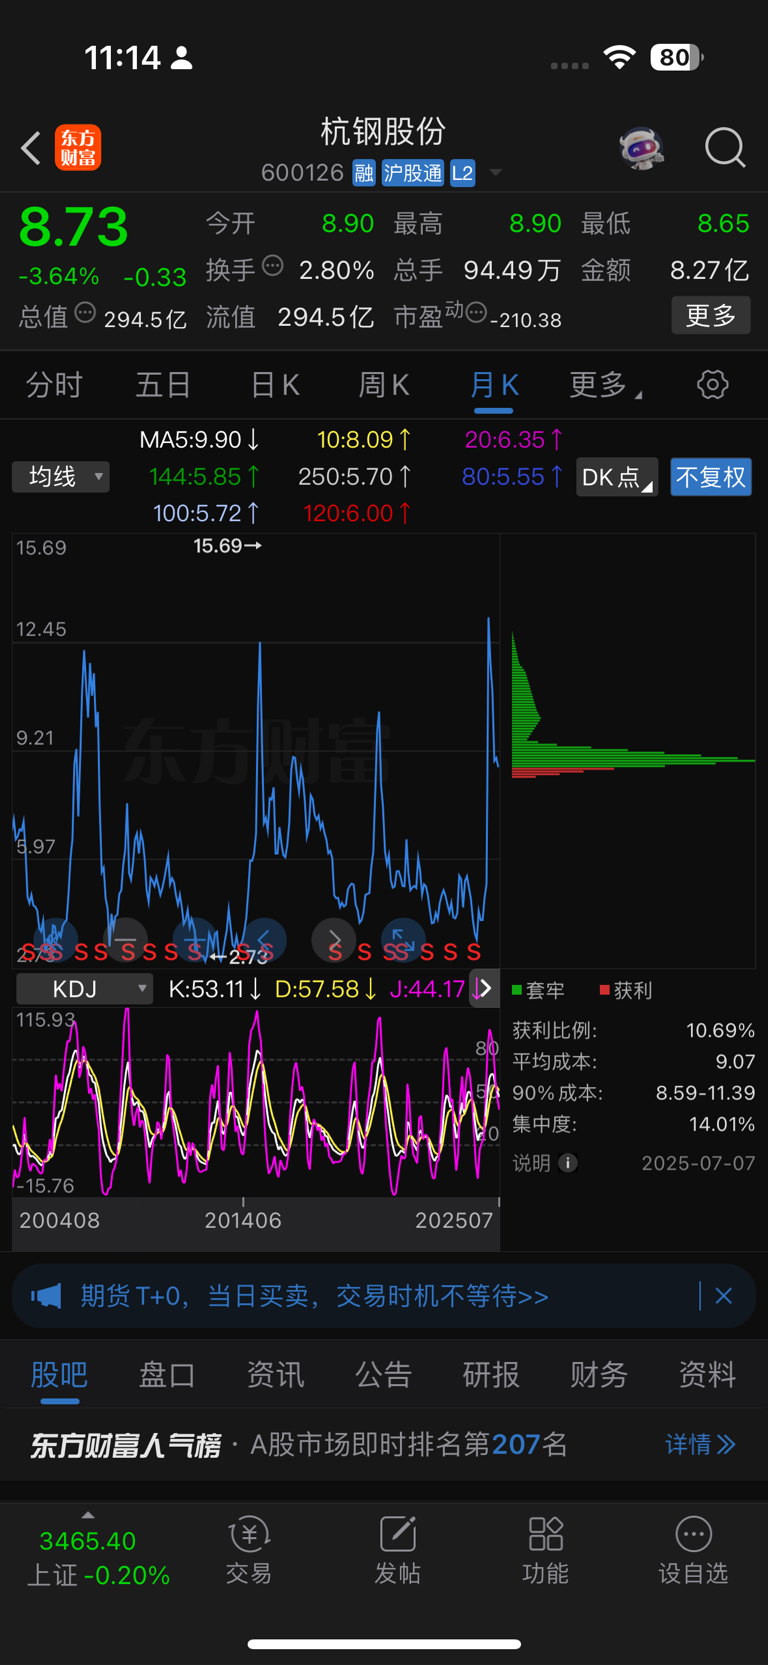
Task: Tap the stock name 杭钢股份
Action: coord(383,131)
